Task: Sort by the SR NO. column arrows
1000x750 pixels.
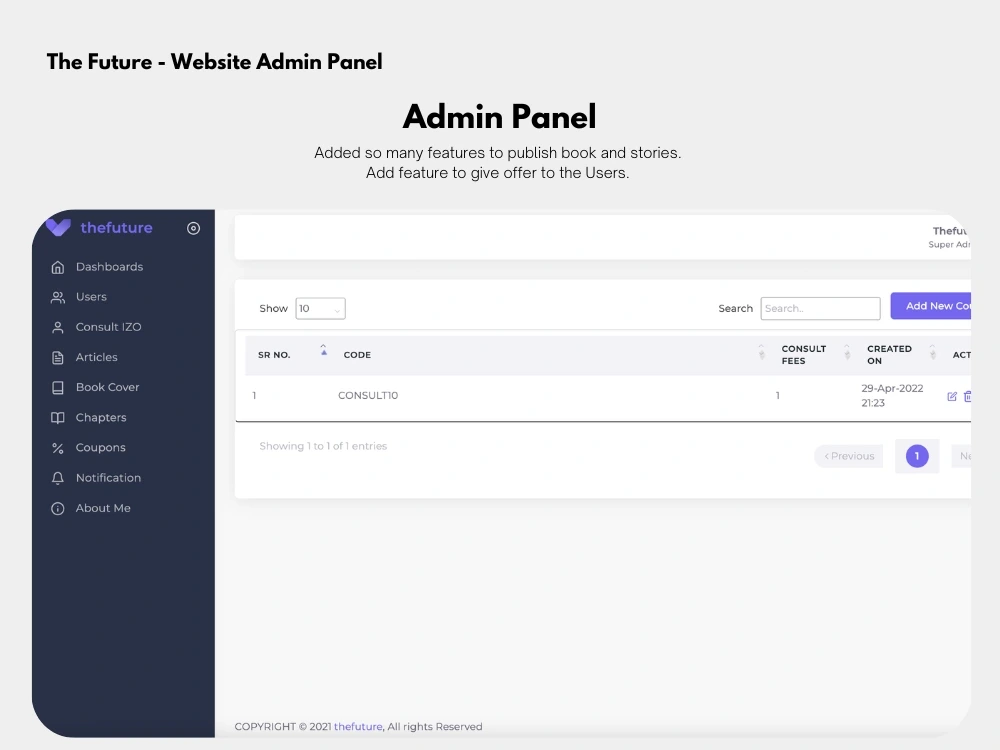Action: click(x=323, y=350)
